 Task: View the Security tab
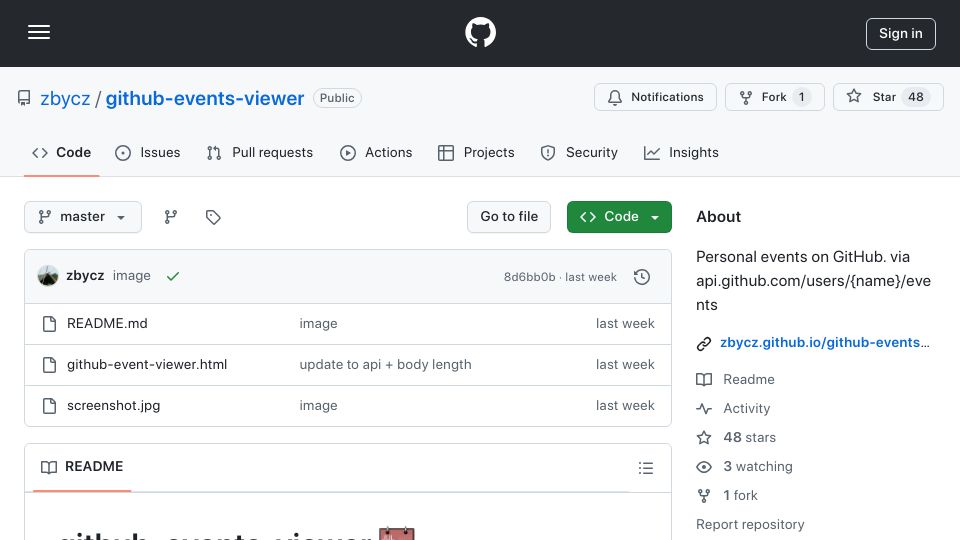click(x=579, y=152)
